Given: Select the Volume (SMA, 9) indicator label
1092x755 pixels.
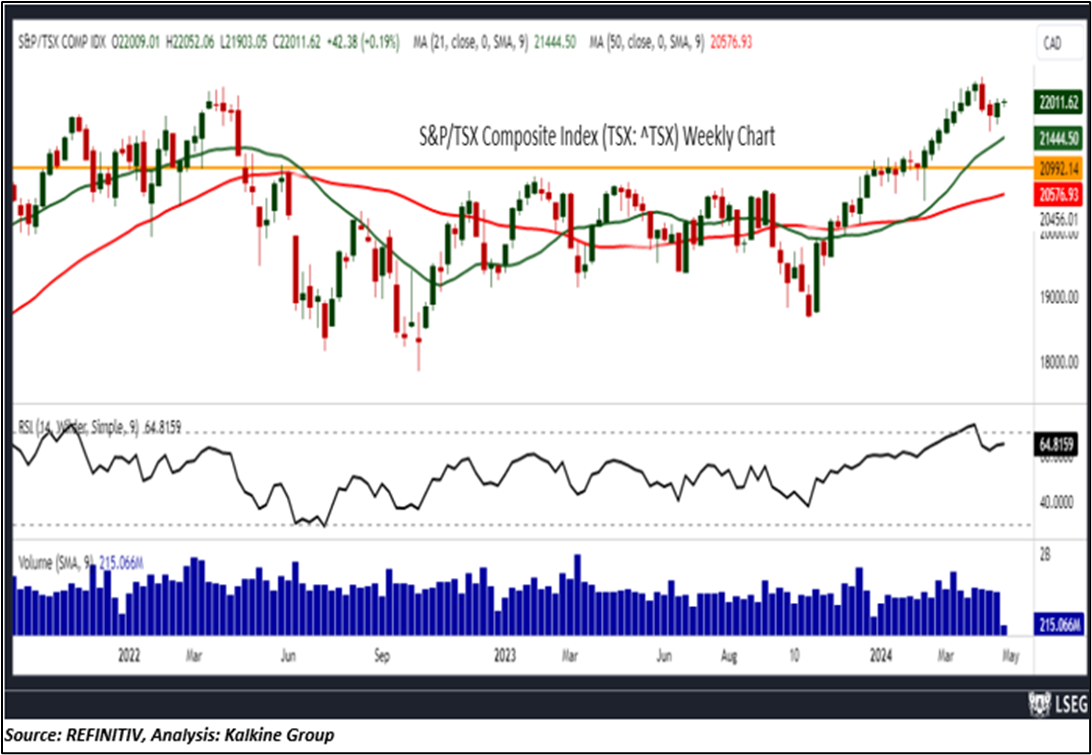Looking at the screenshot, I should point(58,561).
